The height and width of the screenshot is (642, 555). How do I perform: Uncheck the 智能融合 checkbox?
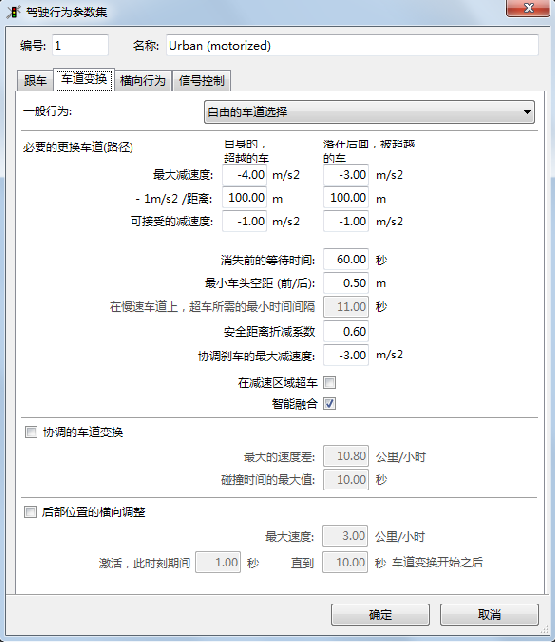[329, 404]
